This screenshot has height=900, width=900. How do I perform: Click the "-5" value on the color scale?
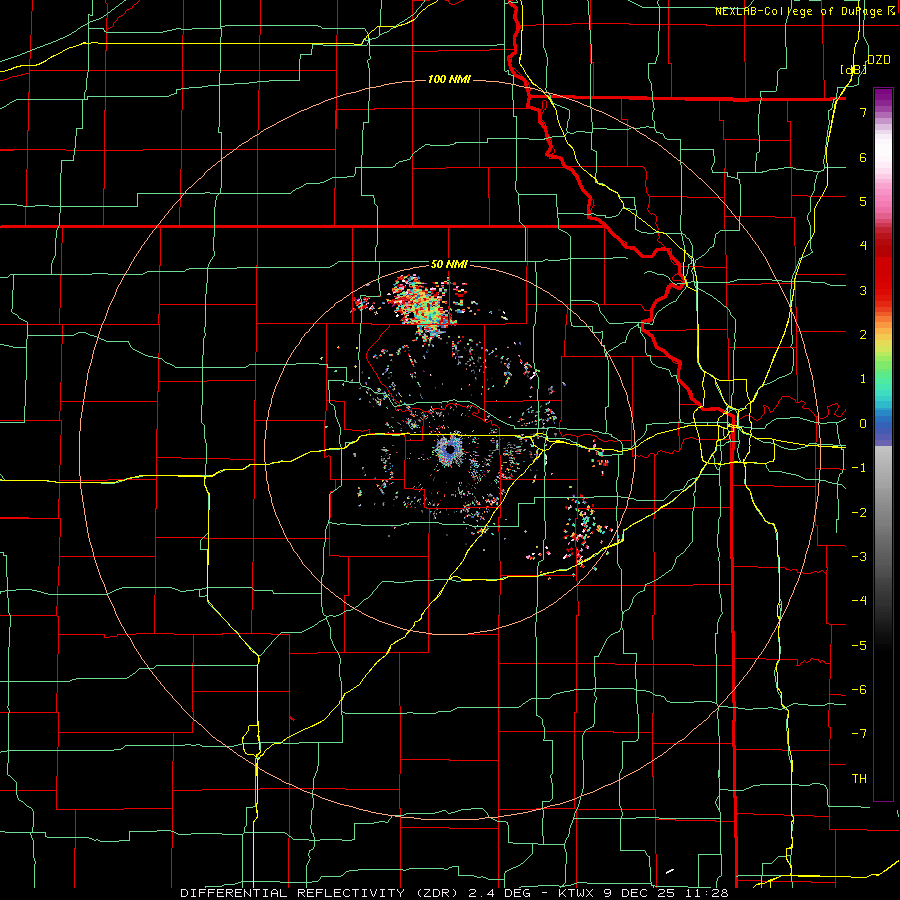click(x=859, y=646)
